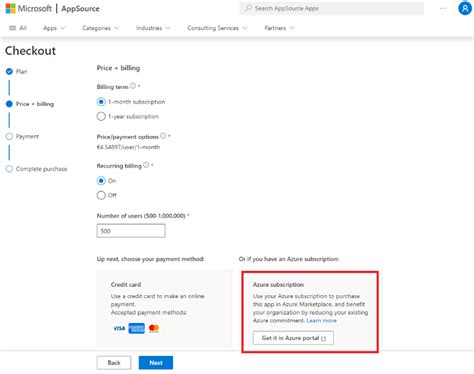Go to the Complete purchase step

click(x=41, y=169)
